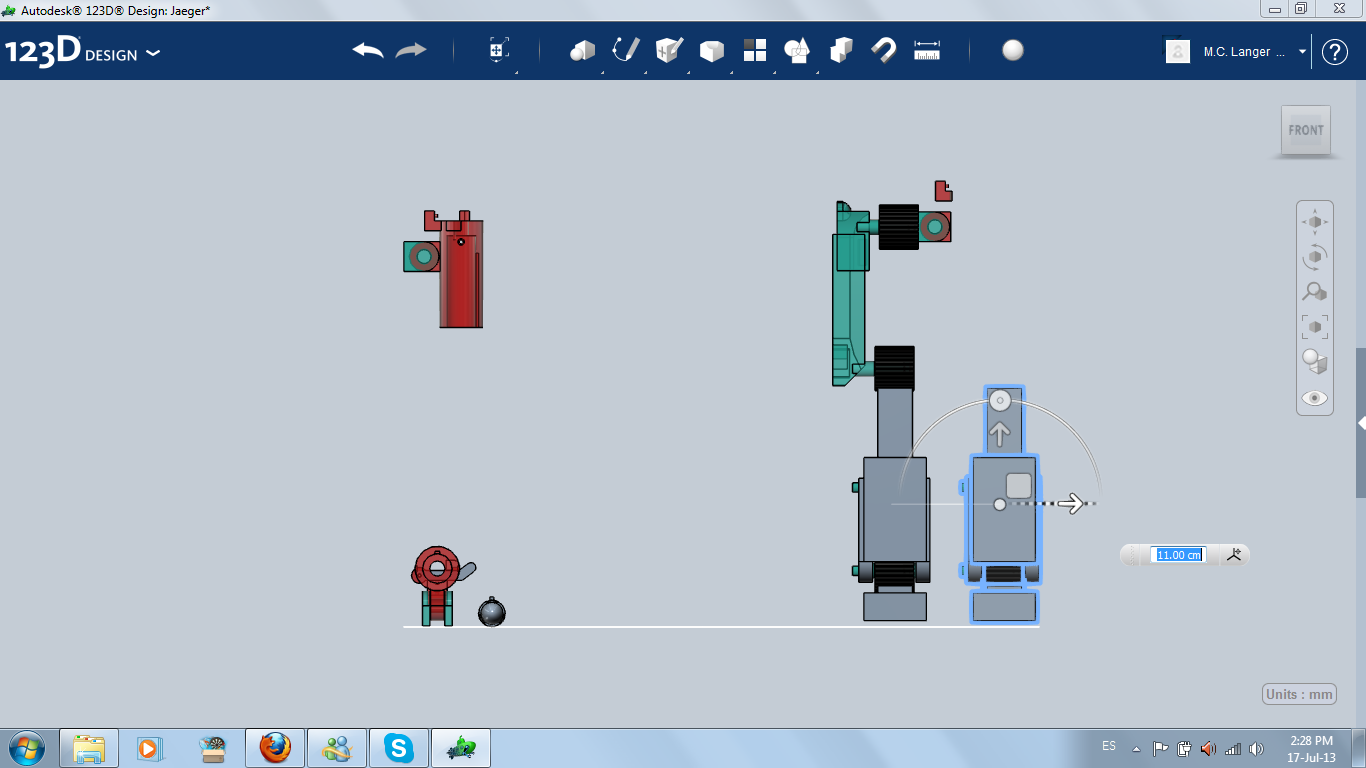Open the Pattern tools menu

(x=754, y=51)
